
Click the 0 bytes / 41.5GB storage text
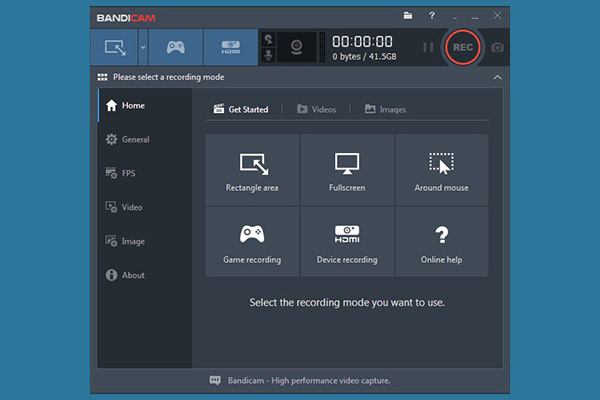(x=364, y=57)
